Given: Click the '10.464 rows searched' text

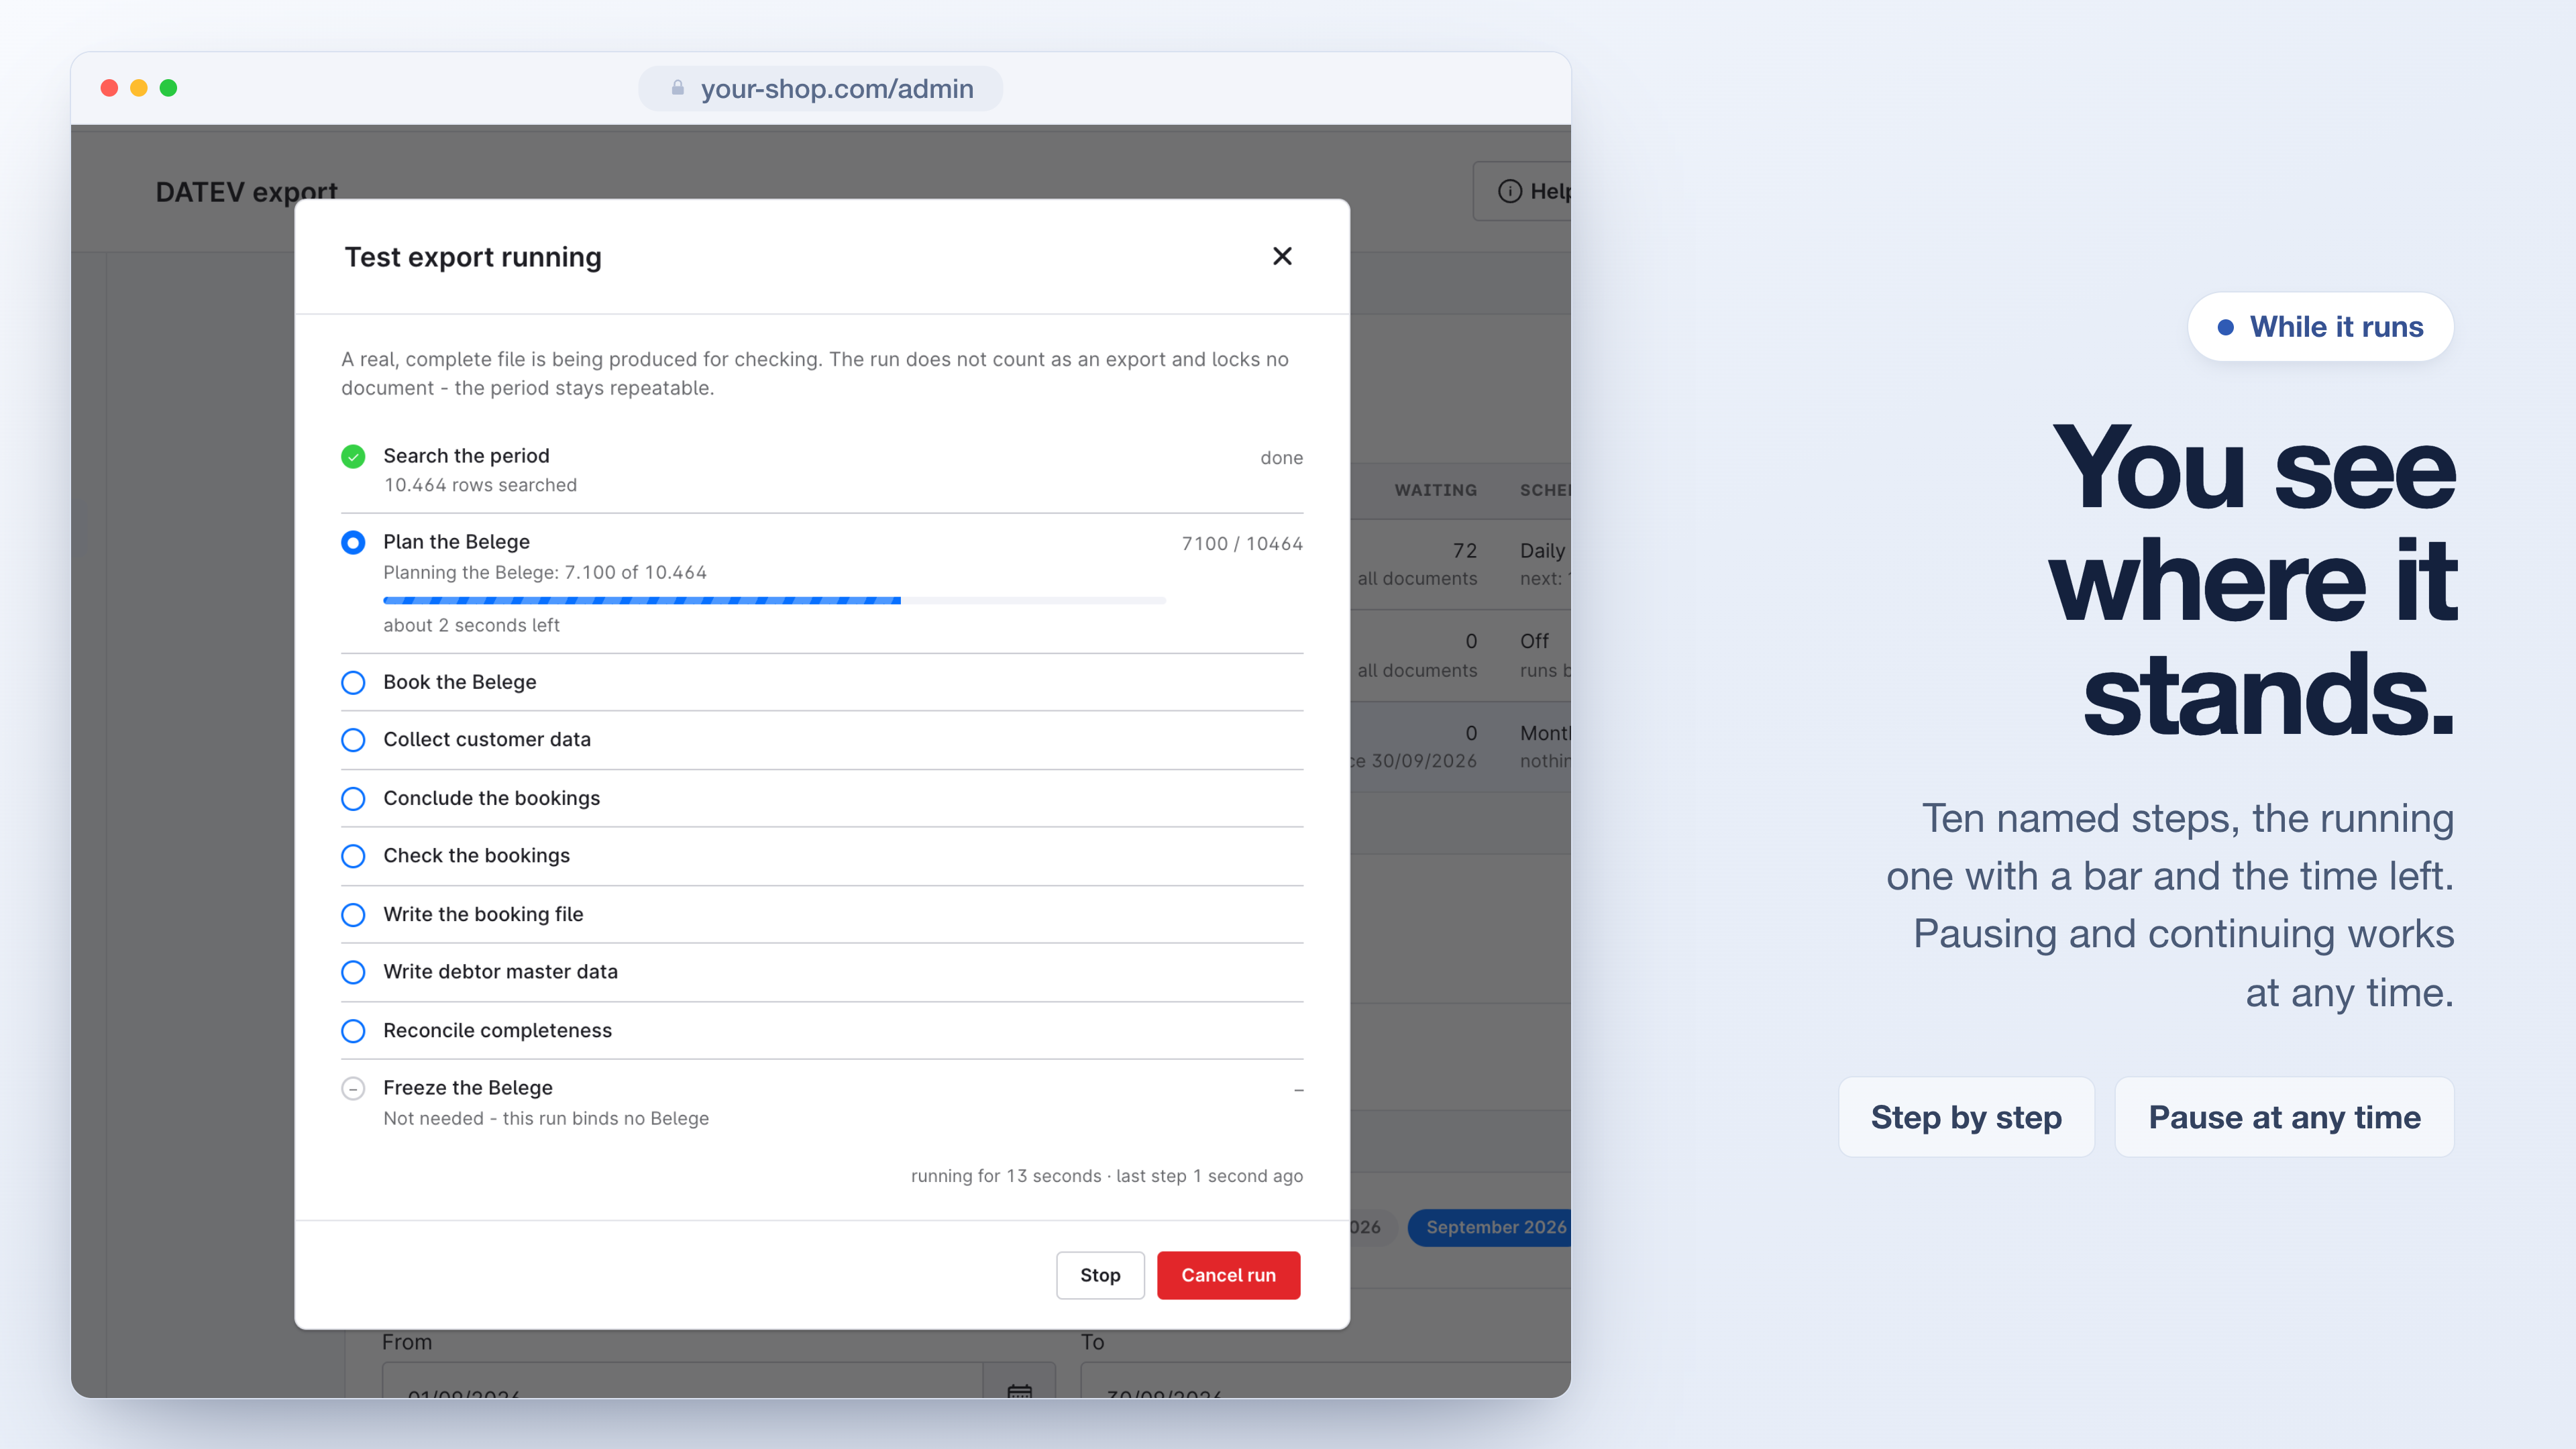Looking at the screenshot, I should click(480, 485).
